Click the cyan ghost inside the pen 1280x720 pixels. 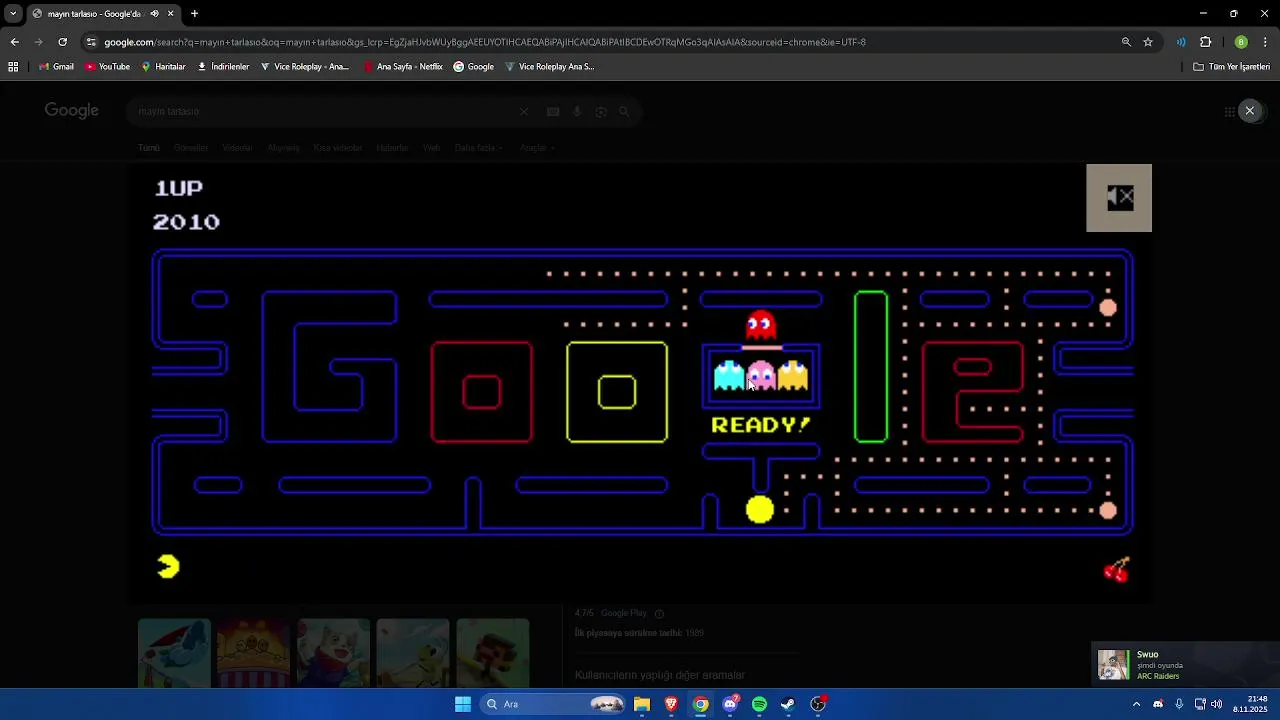[x=729, y=375]
